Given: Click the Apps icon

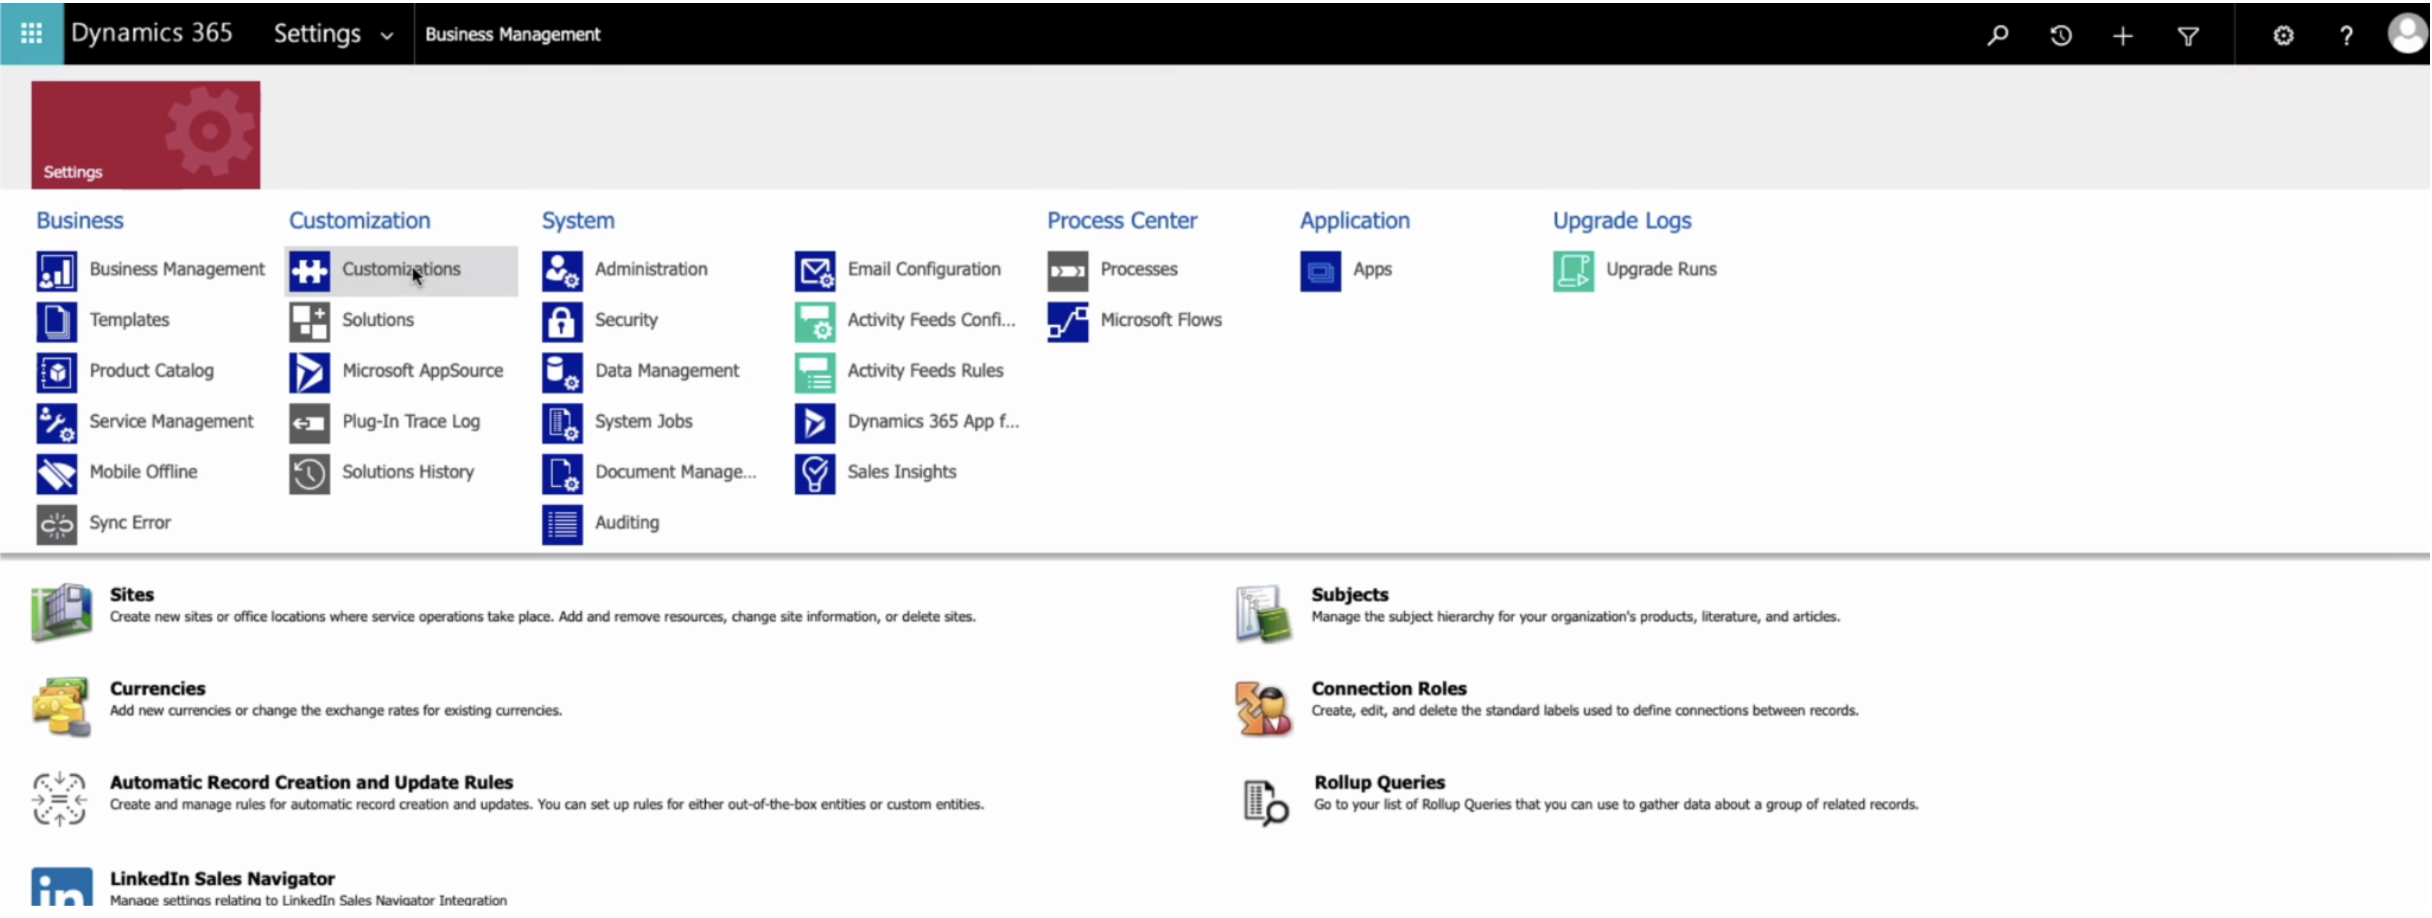Looking at the screenshot, I should pos(1320,270).
